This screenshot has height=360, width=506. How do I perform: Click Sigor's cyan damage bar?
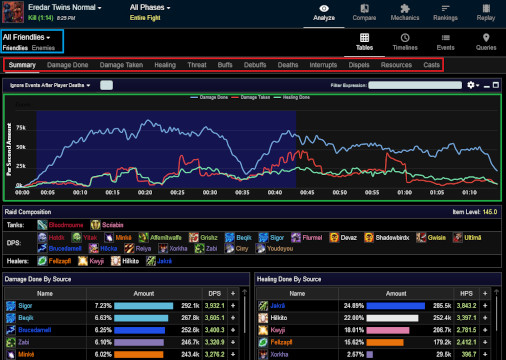coord(143,306)
